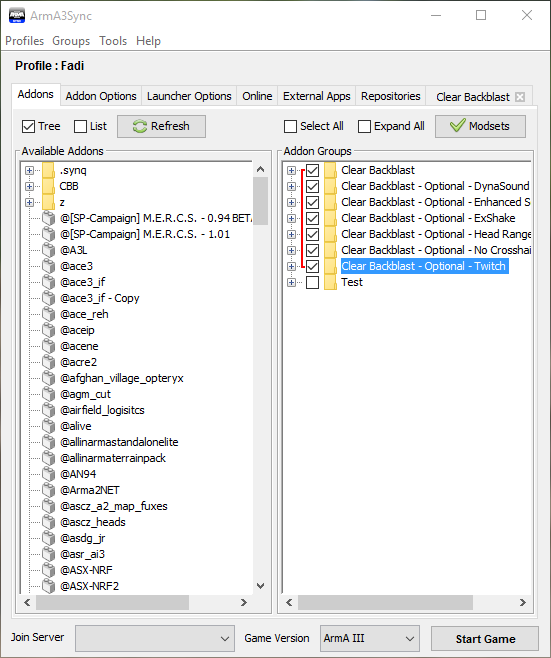Click the @aceip addon brick icon

(x=49, y=330)
